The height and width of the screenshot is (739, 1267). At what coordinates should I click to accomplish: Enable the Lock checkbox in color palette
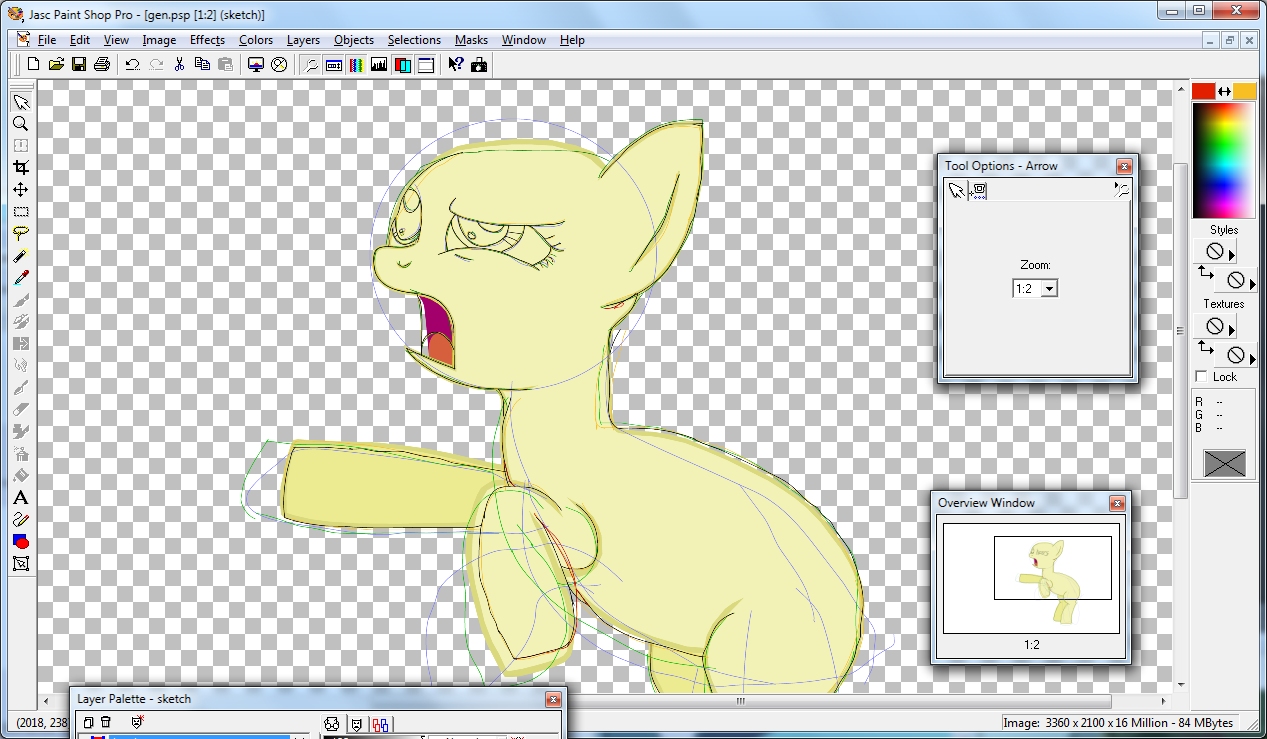click(x=1201, y=376)
